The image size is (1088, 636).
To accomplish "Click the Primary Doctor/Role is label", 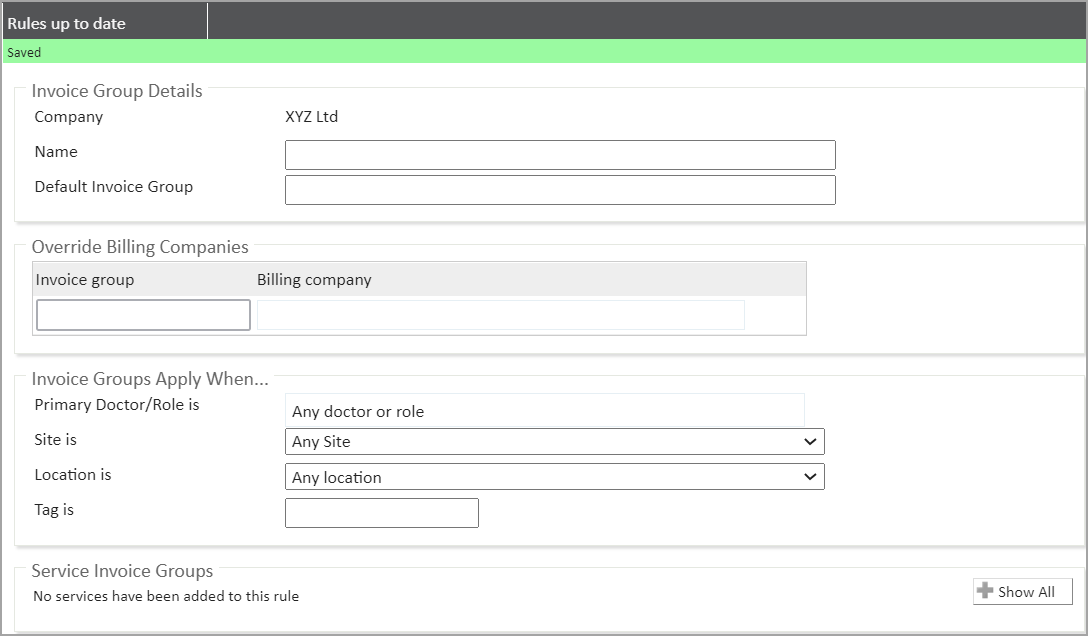I will 117,405.
